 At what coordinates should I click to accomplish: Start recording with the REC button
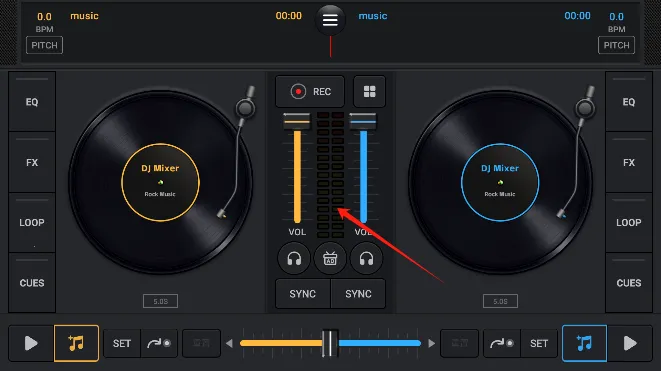(x=310, y=91)
